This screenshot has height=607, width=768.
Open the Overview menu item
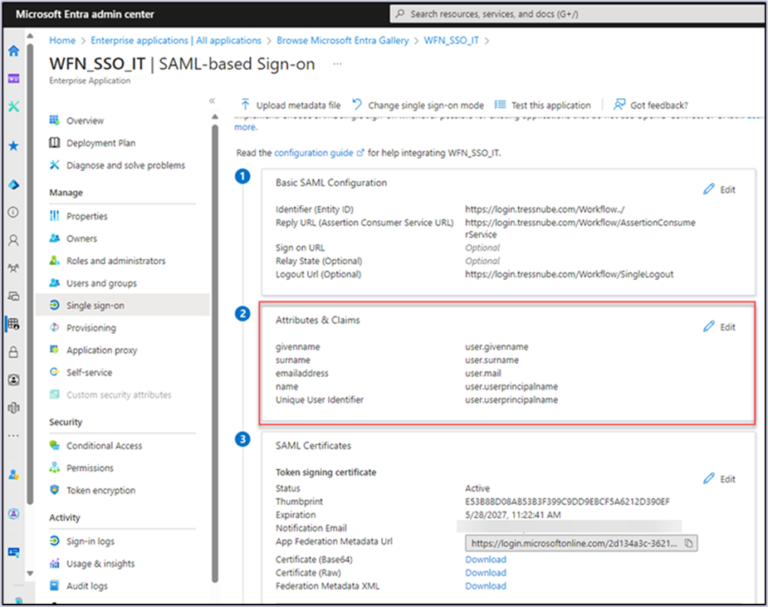85,121
